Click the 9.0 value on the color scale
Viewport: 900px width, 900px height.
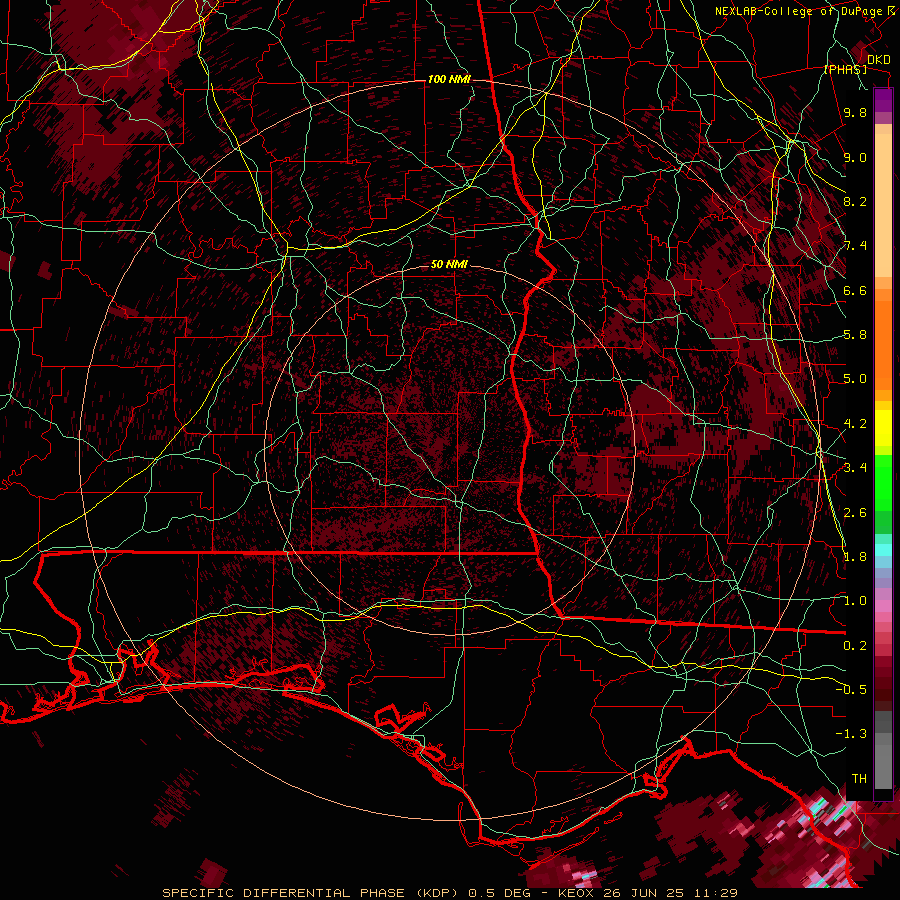855,157
